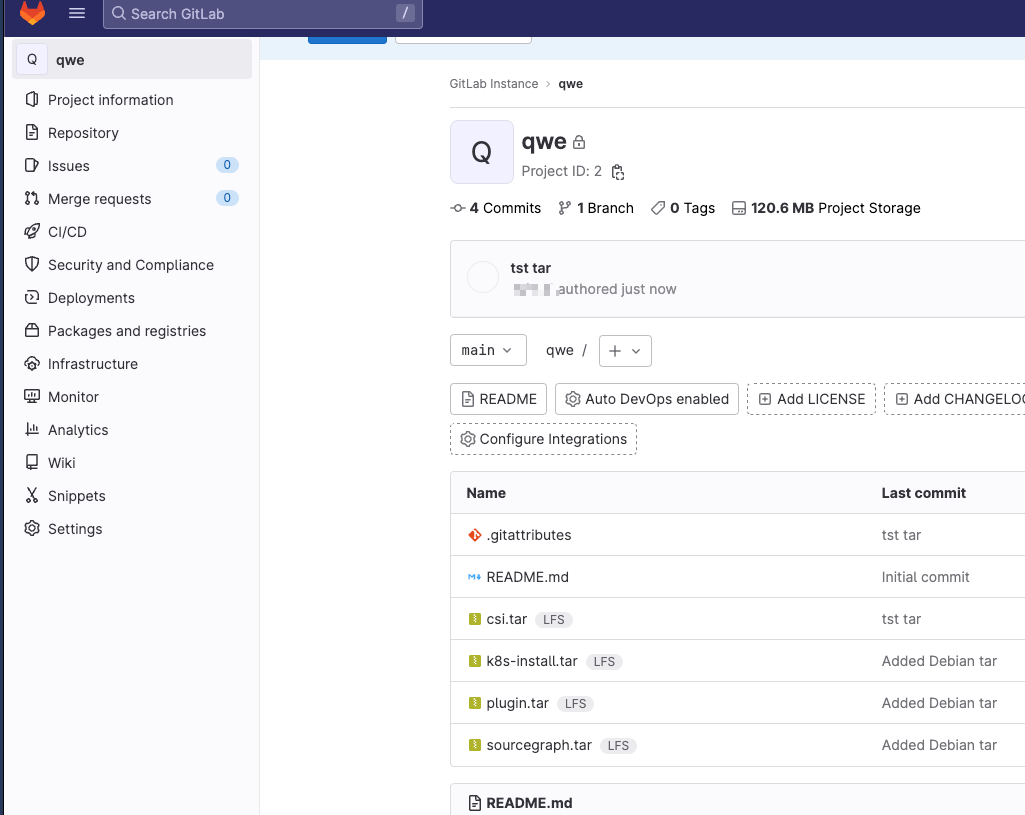Open Packages and registries menu

[127, 331]
